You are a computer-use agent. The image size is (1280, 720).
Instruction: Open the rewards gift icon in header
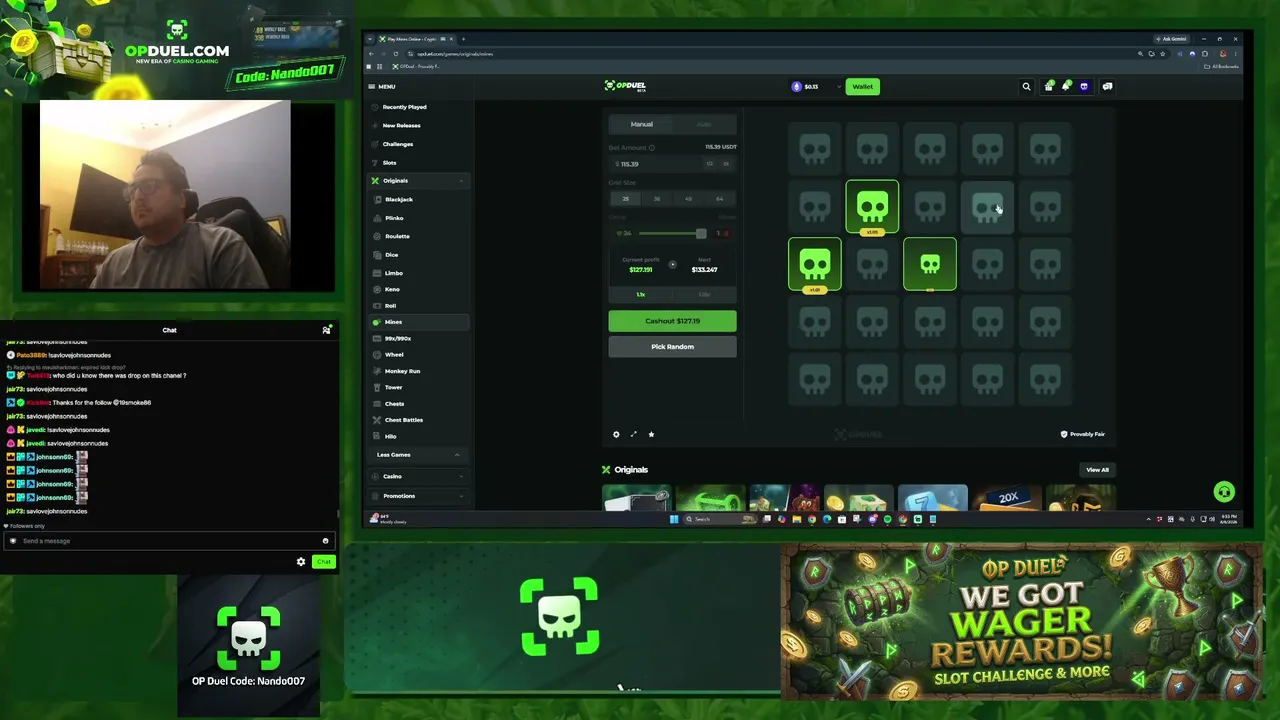[1049, 87]
